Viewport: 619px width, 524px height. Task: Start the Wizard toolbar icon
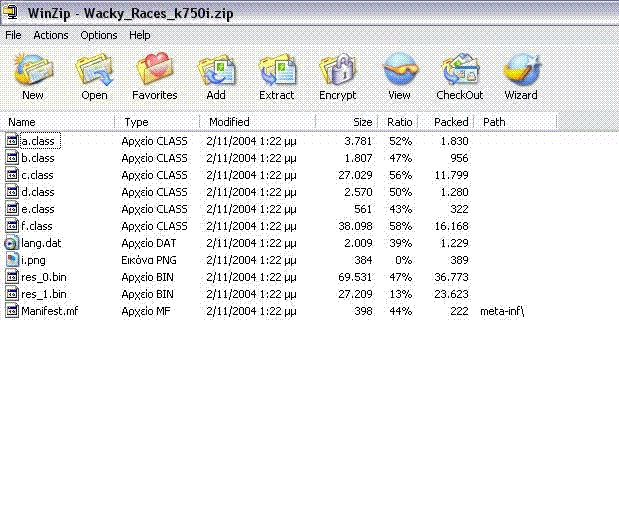click(521, 70)
